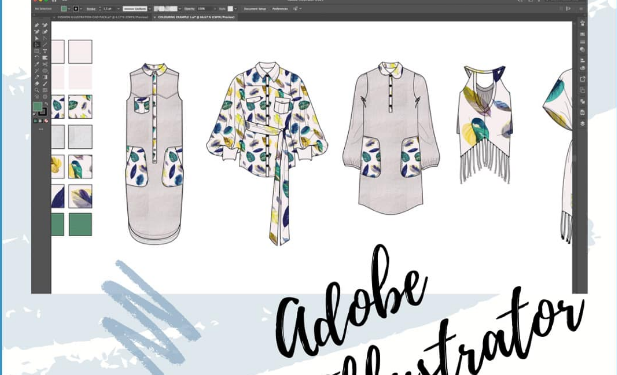The image size is (617, 375).
Task: Open the stroke weight dropdown arrow
Action: point(118,9)
